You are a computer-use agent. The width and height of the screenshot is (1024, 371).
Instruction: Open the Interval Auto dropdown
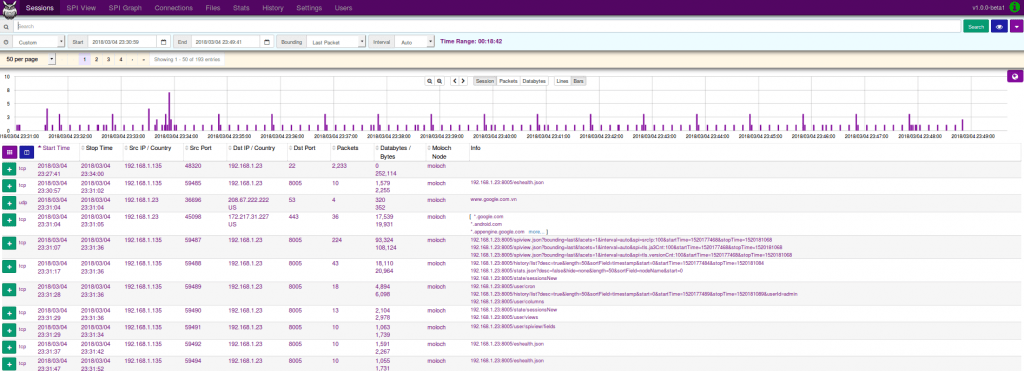tap(415, 42)
